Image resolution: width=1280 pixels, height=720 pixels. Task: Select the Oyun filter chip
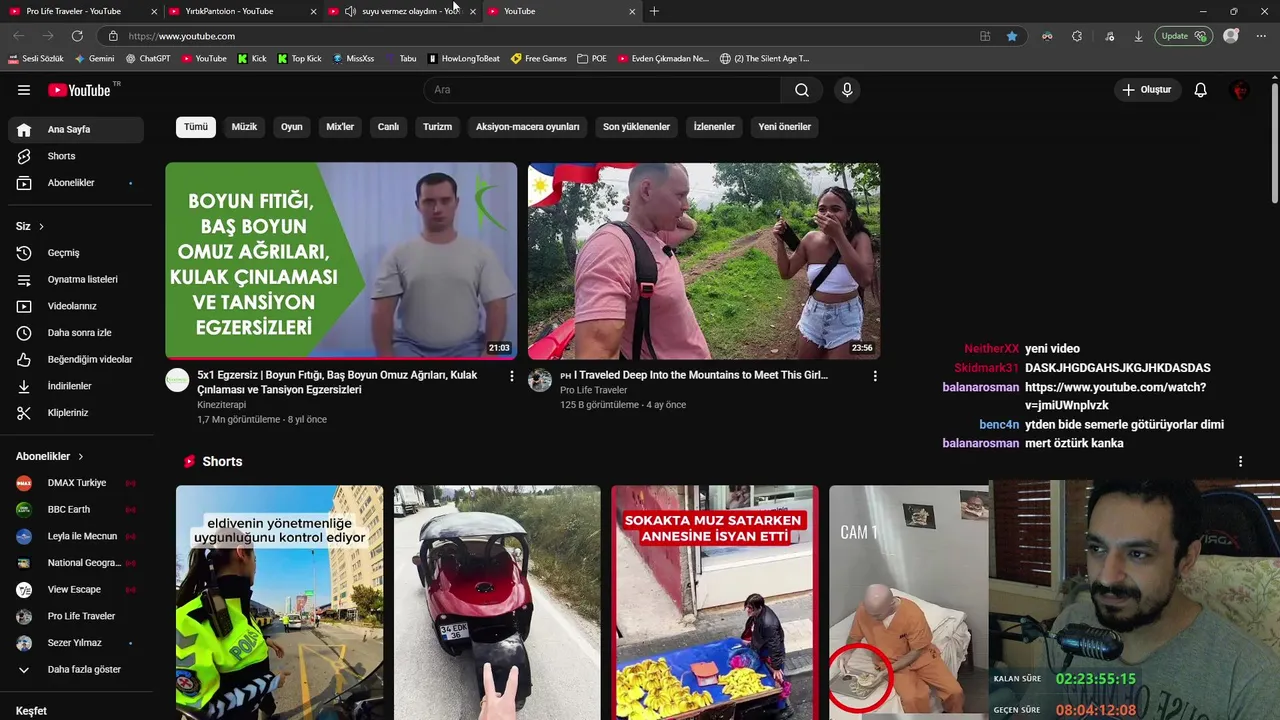(291, 127)
